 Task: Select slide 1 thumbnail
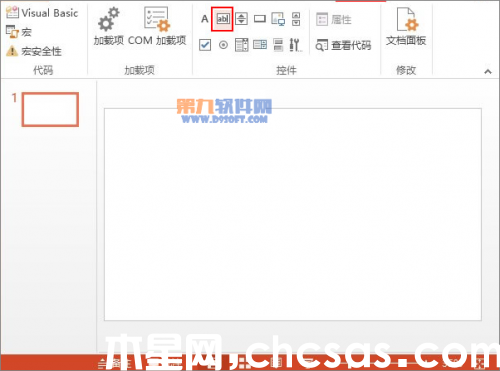[x=50, y=110]
